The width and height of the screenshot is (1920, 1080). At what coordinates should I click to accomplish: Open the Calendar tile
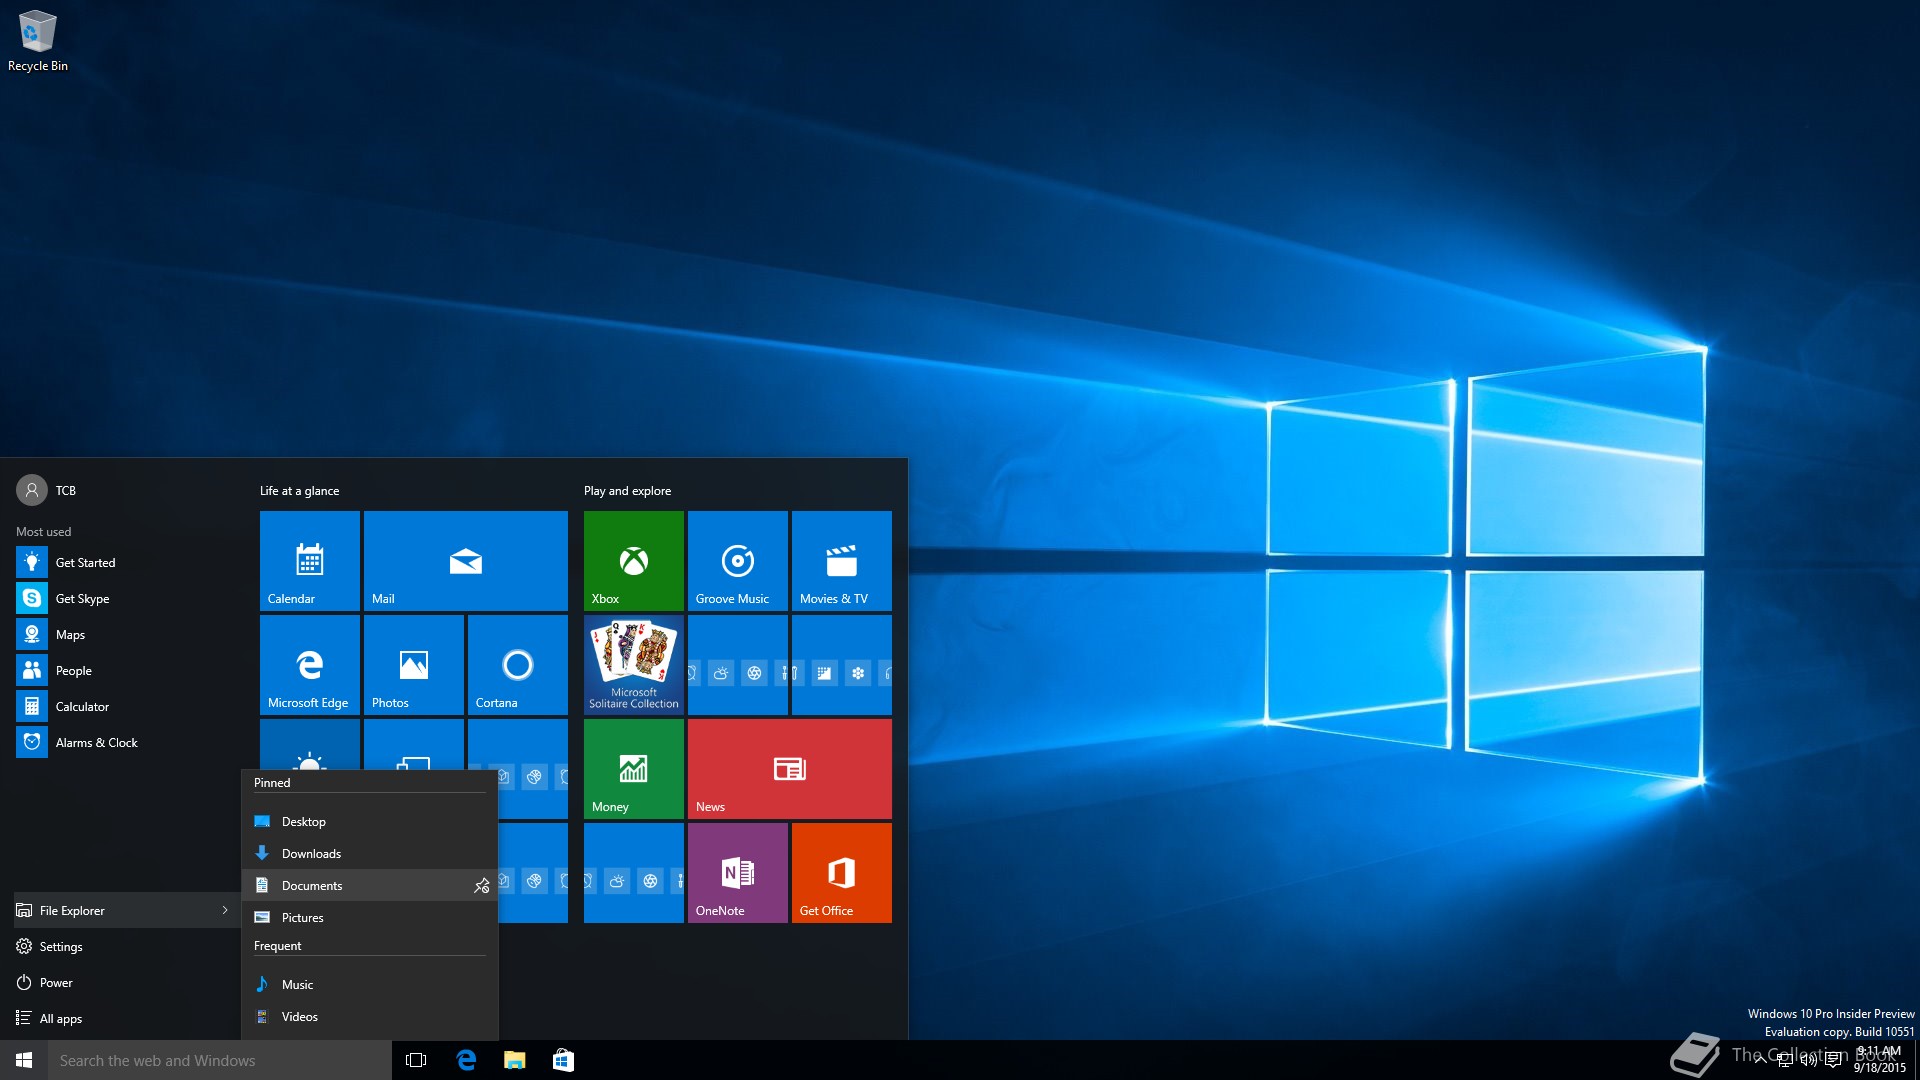click(x=309, y=561)
